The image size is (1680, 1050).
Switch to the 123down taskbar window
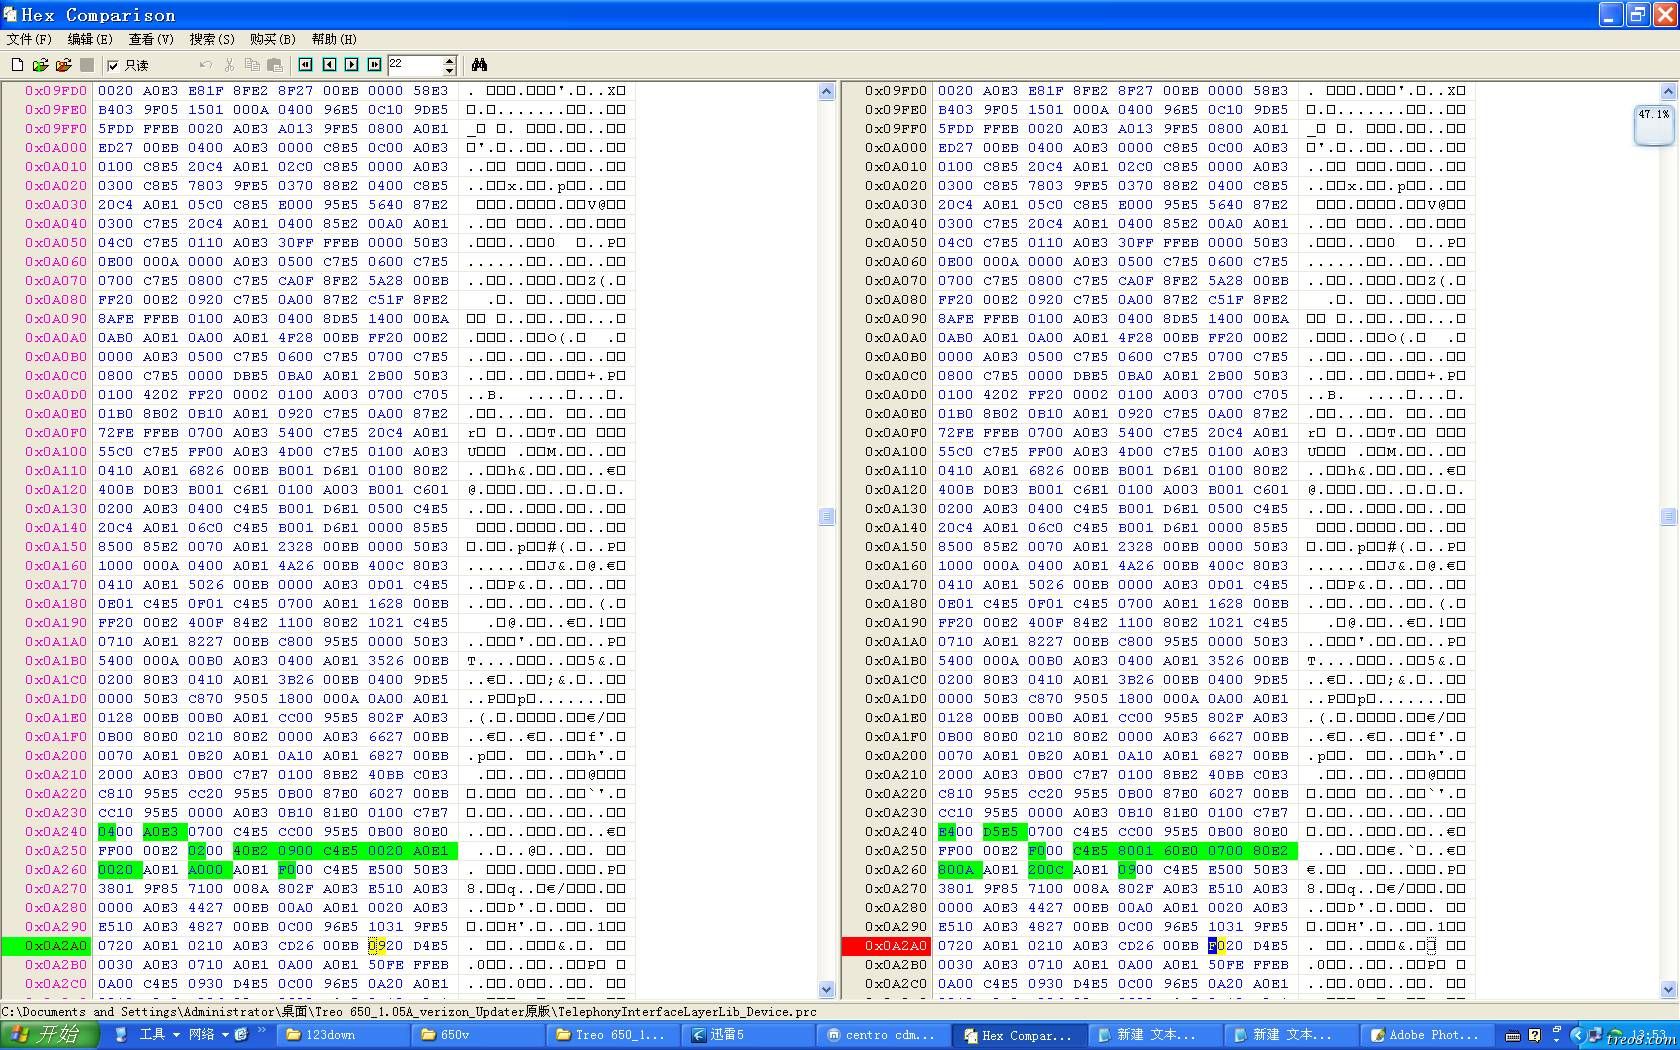pos(341,1035)
